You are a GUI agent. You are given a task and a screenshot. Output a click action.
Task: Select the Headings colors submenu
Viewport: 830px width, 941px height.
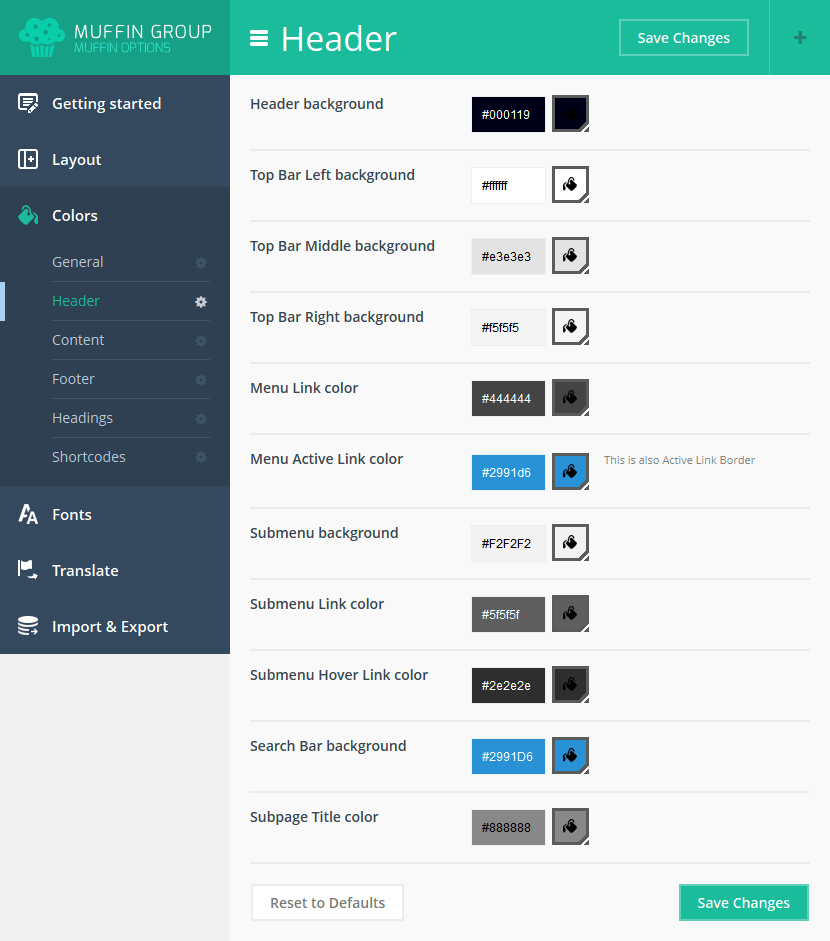[x=82, y=418]
